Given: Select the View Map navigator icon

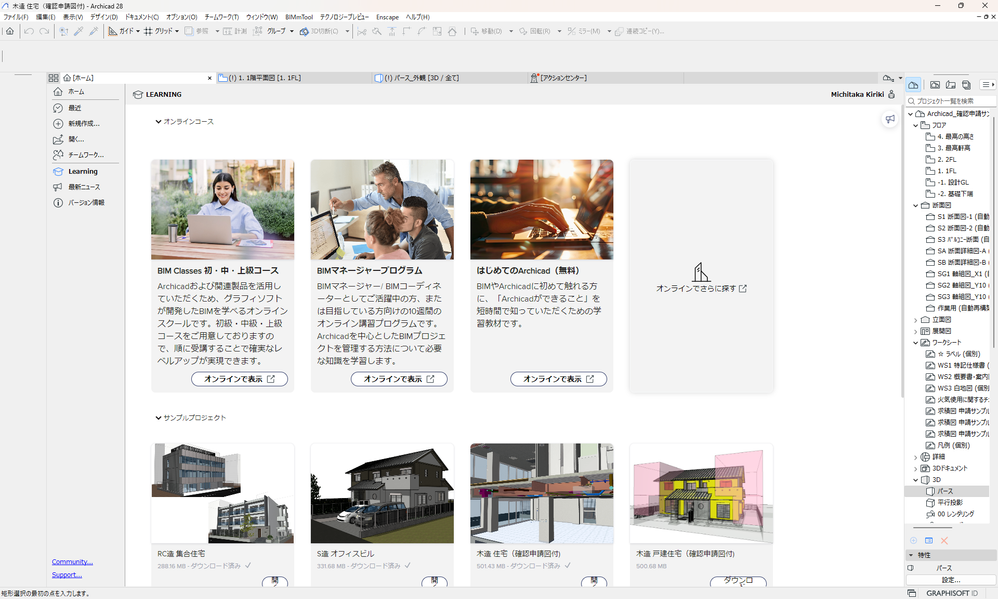Looking at the screenshot, I should tap(934, 85).
